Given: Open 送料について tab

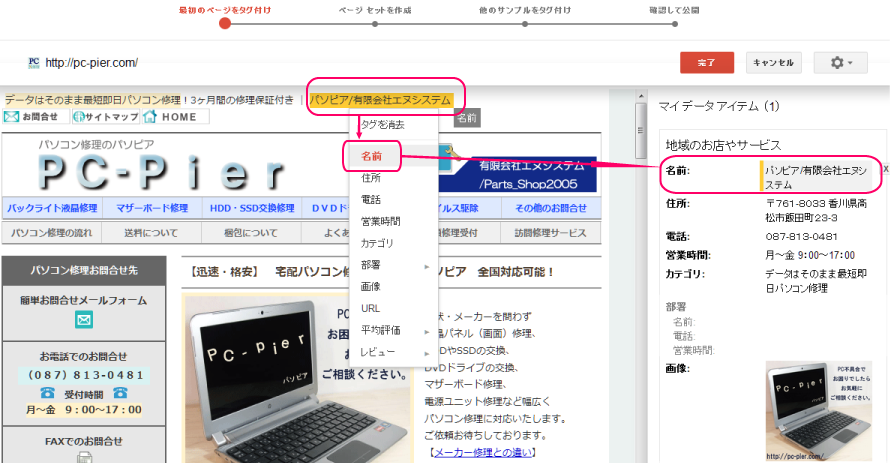Looking at the screenshot, I should (152, 233).
